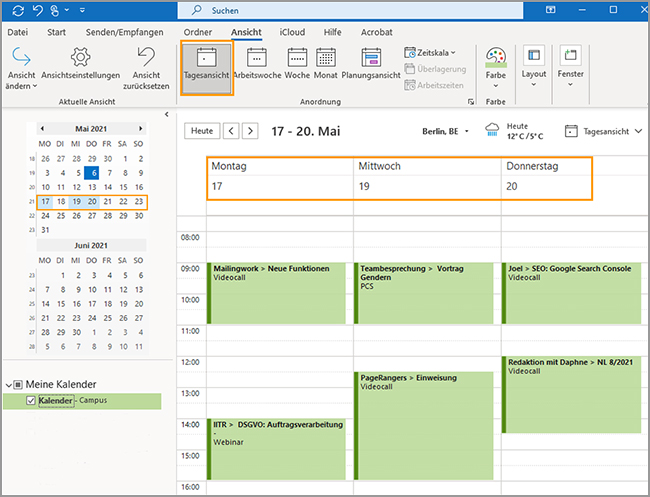Click the Heute button
Viewport: 650px width, 497px height.
click(202, 131)
